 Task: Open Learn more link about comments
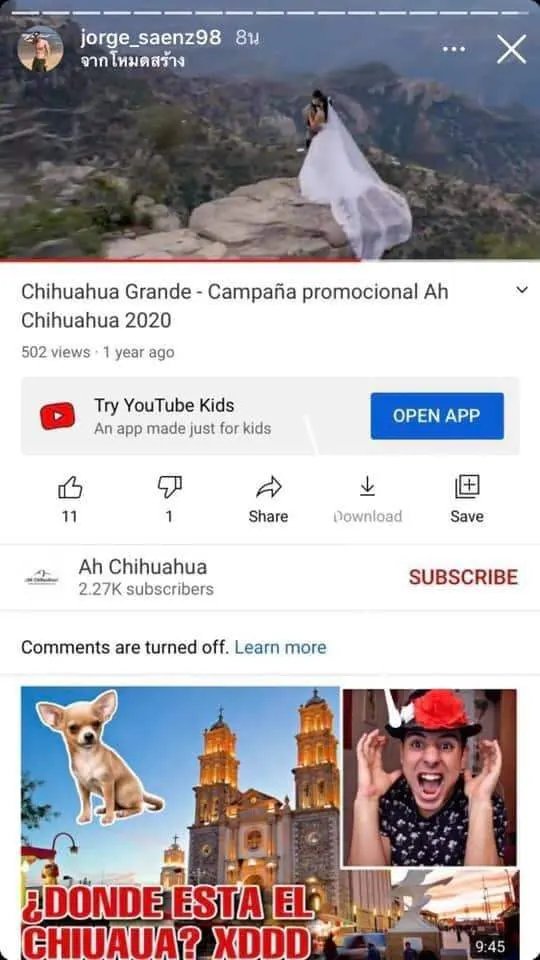(x=280, y=647)
